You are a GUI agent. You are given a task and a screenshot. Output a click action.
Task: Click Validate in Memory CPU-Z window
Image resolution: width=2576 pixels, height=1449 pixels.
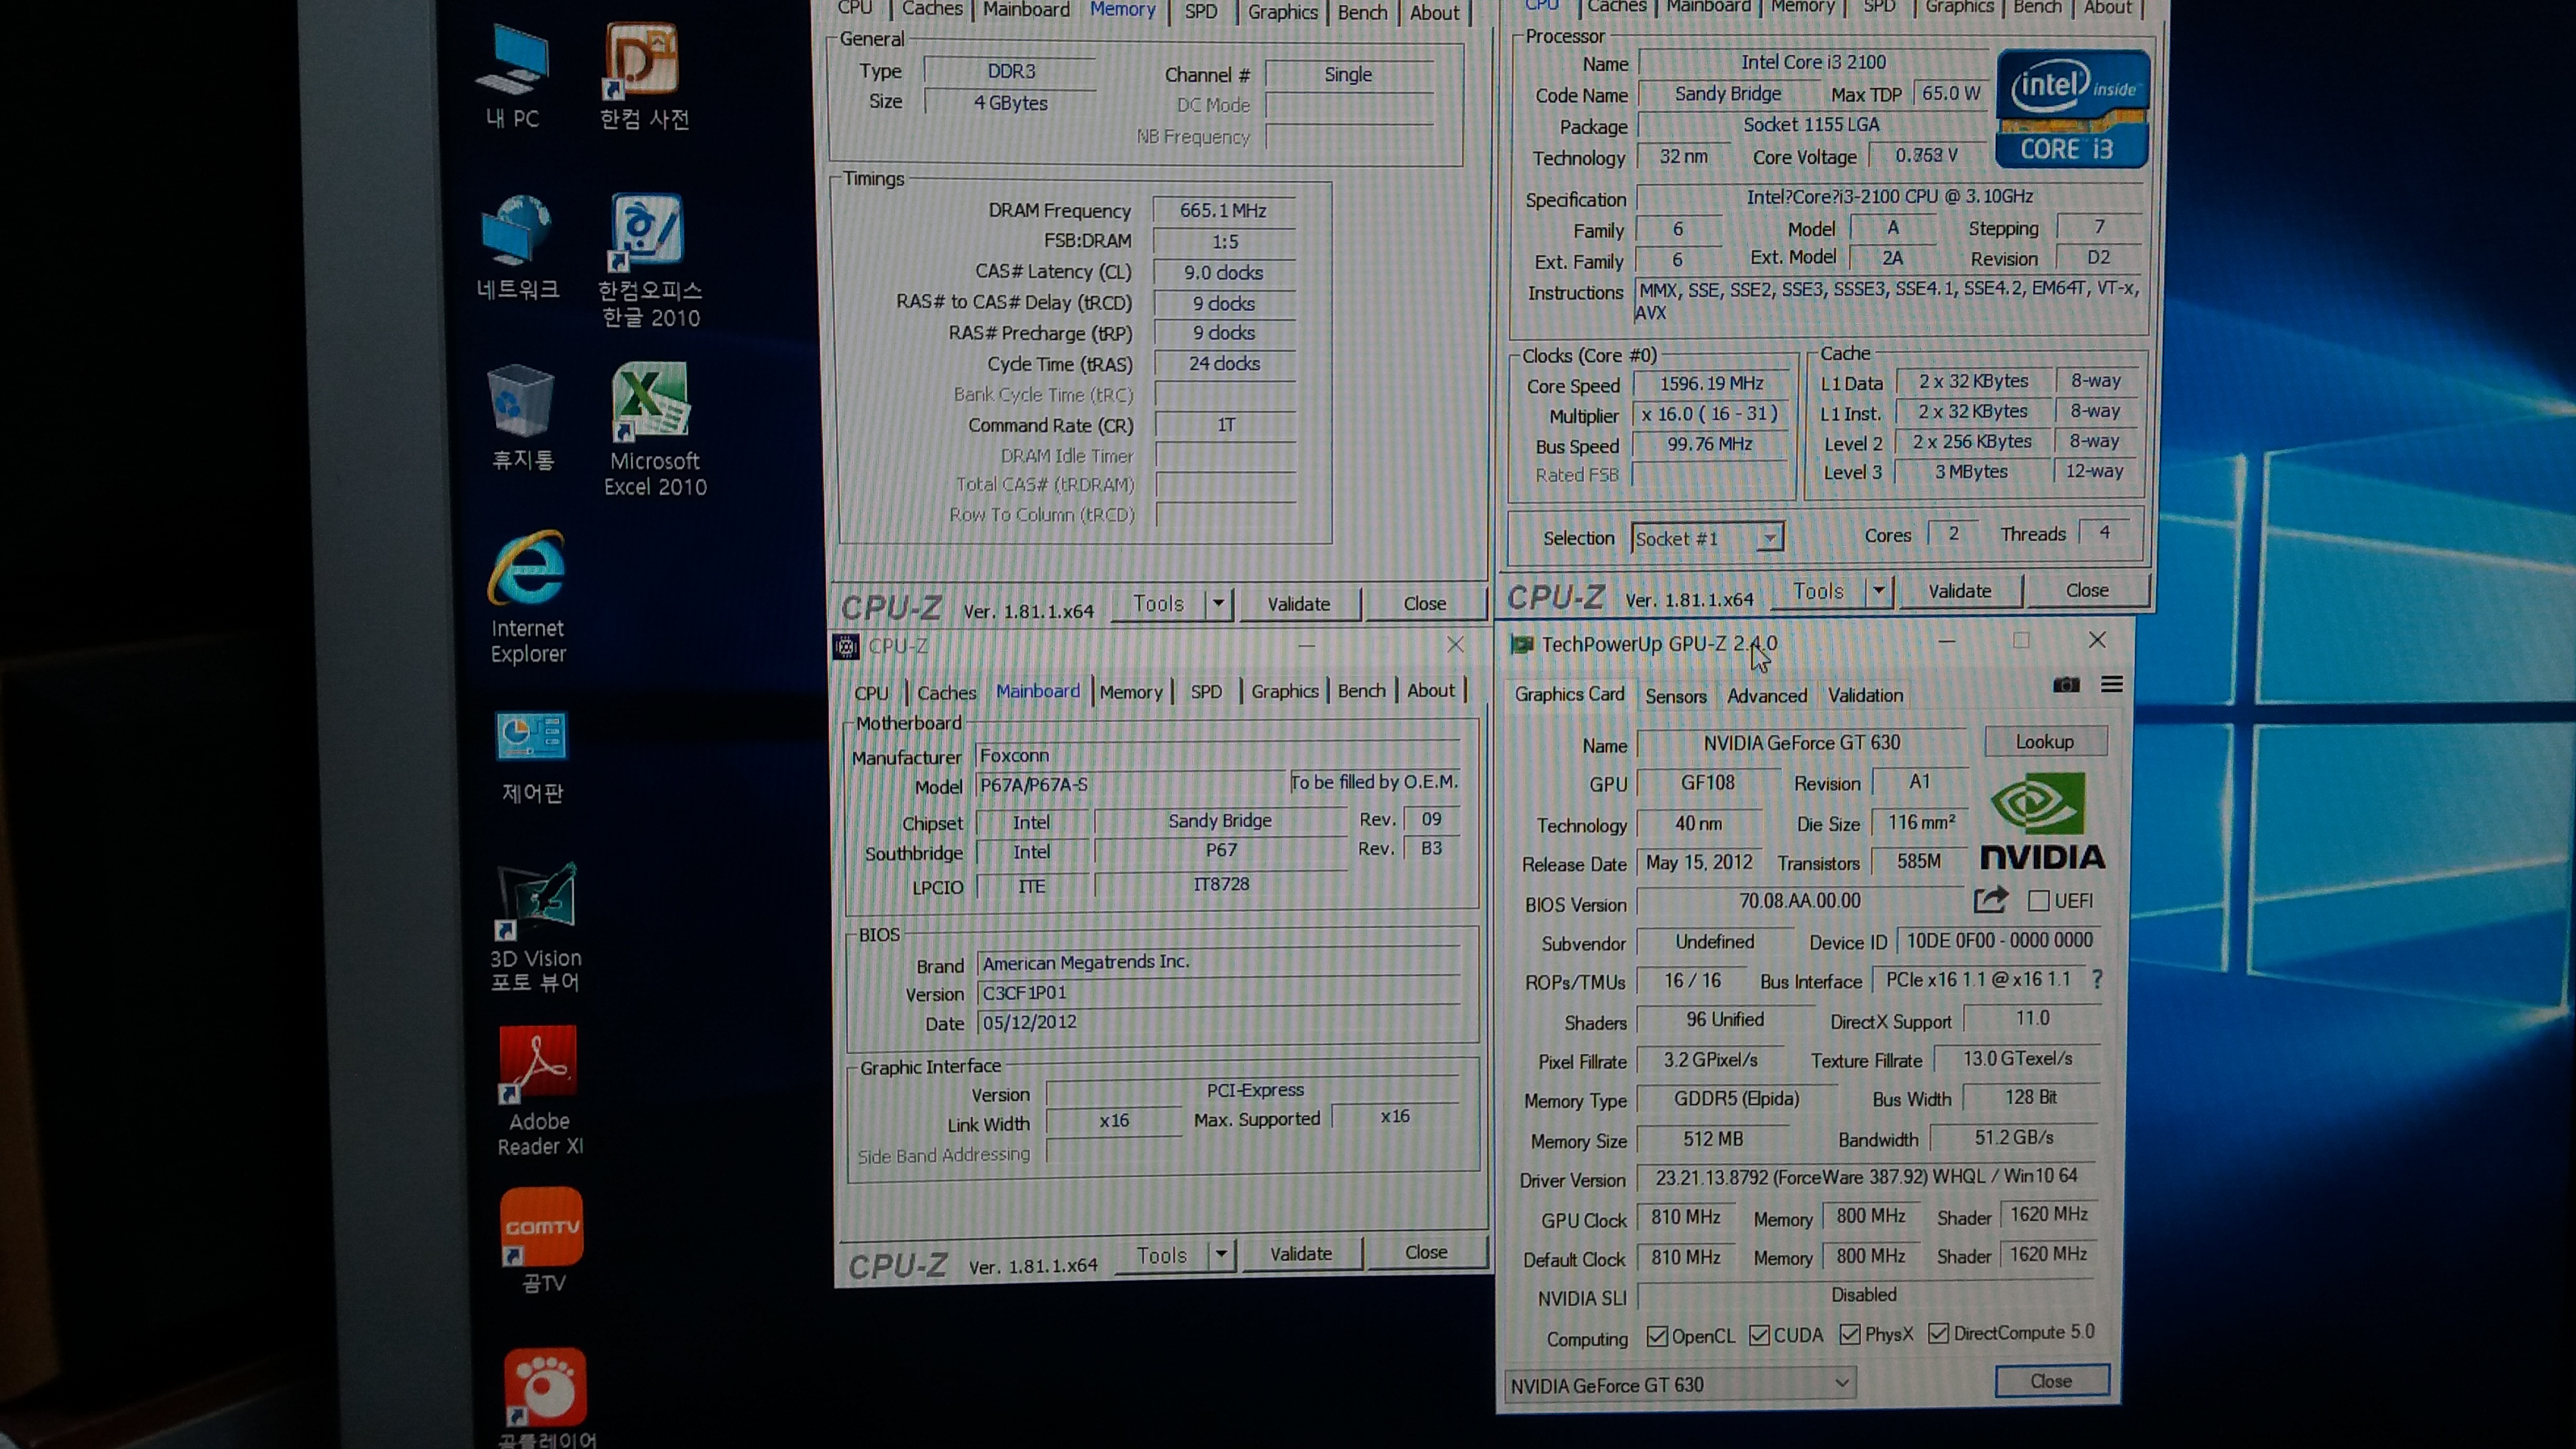coord(1299,603)
